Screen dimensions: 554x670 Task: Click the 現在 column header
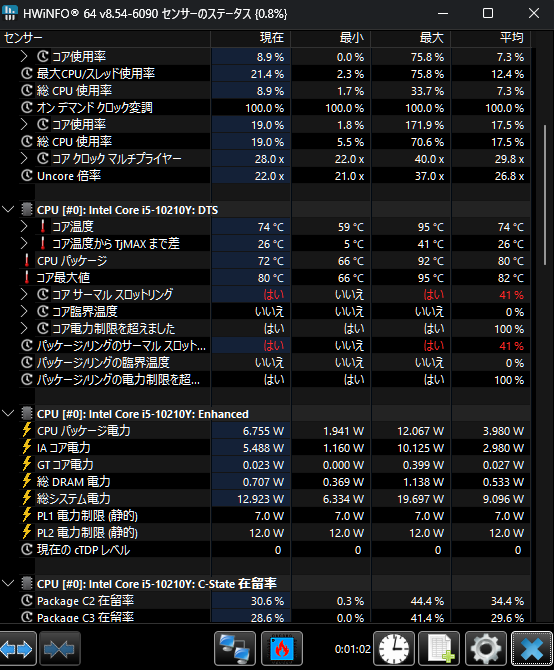251,38
